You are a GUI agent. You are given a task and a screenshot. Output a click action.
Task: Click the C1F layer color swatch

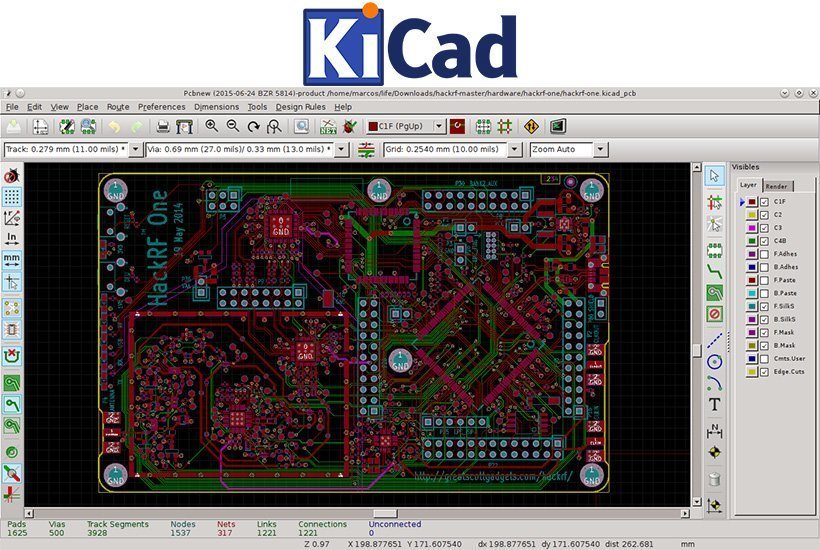tap(752, 202)
